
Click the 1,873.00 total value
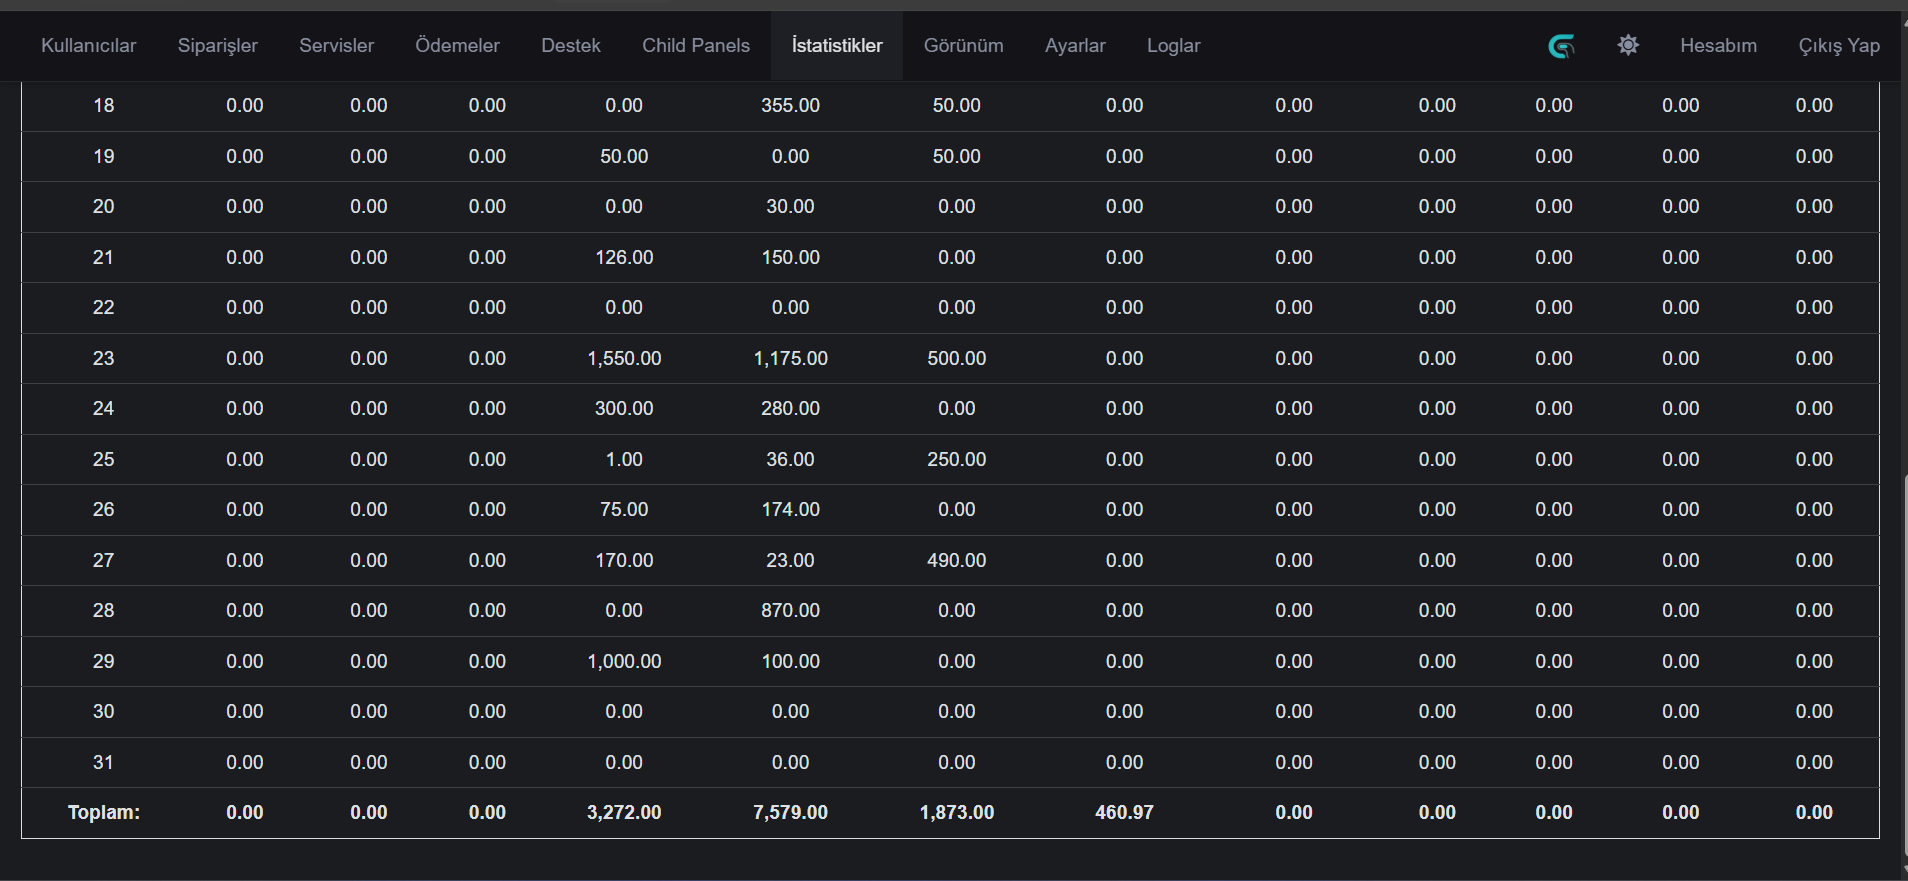point(956,813)
